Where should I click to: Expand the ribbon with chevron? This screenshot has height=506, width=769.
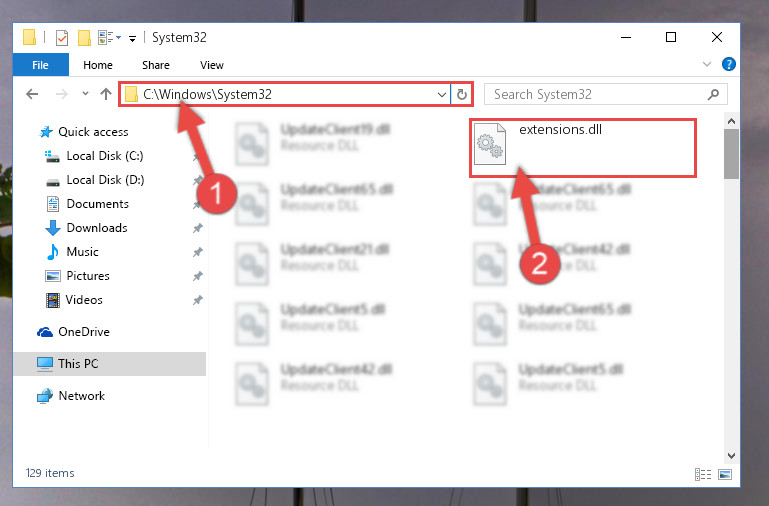click(707, 64)
